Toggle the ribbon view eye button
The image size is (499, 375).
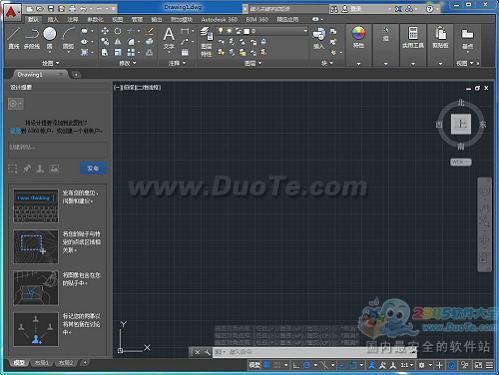coord(316,19)
